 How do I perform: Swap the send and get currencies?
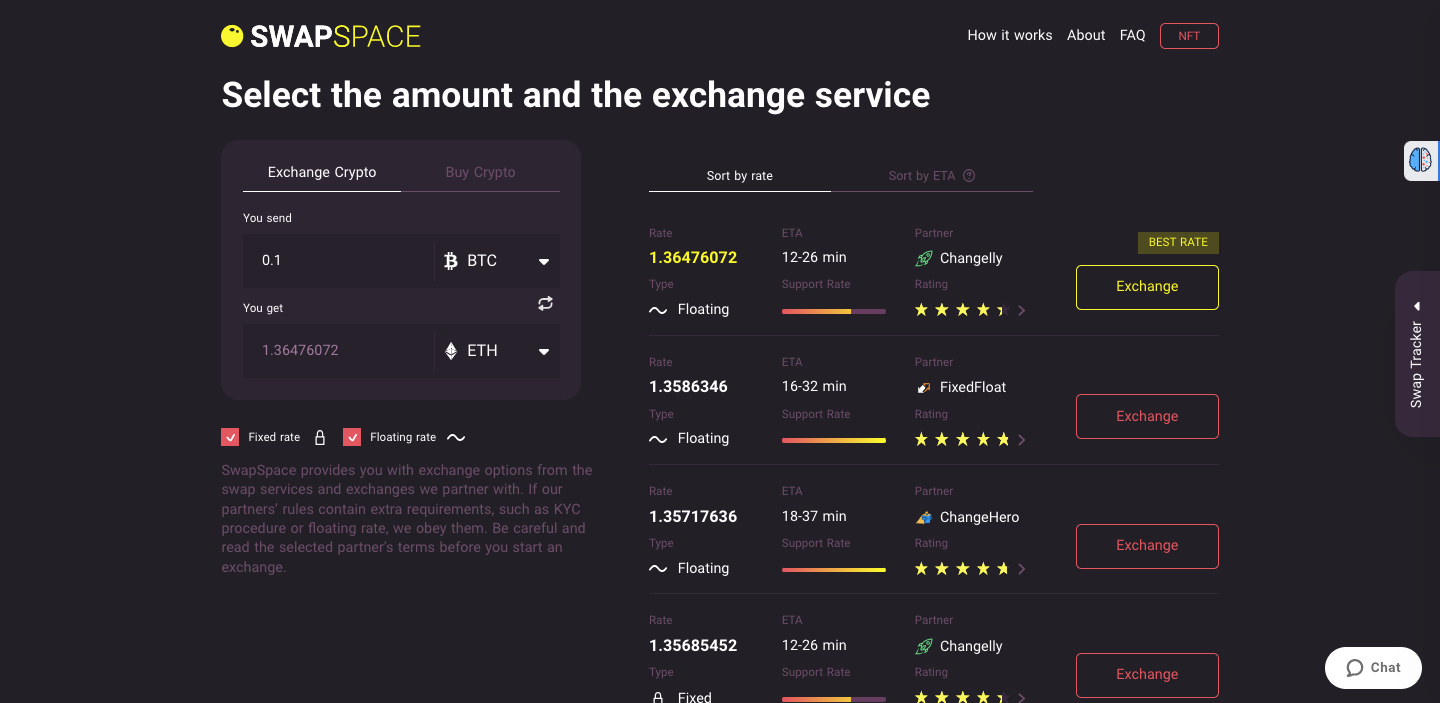pos(545,304)
